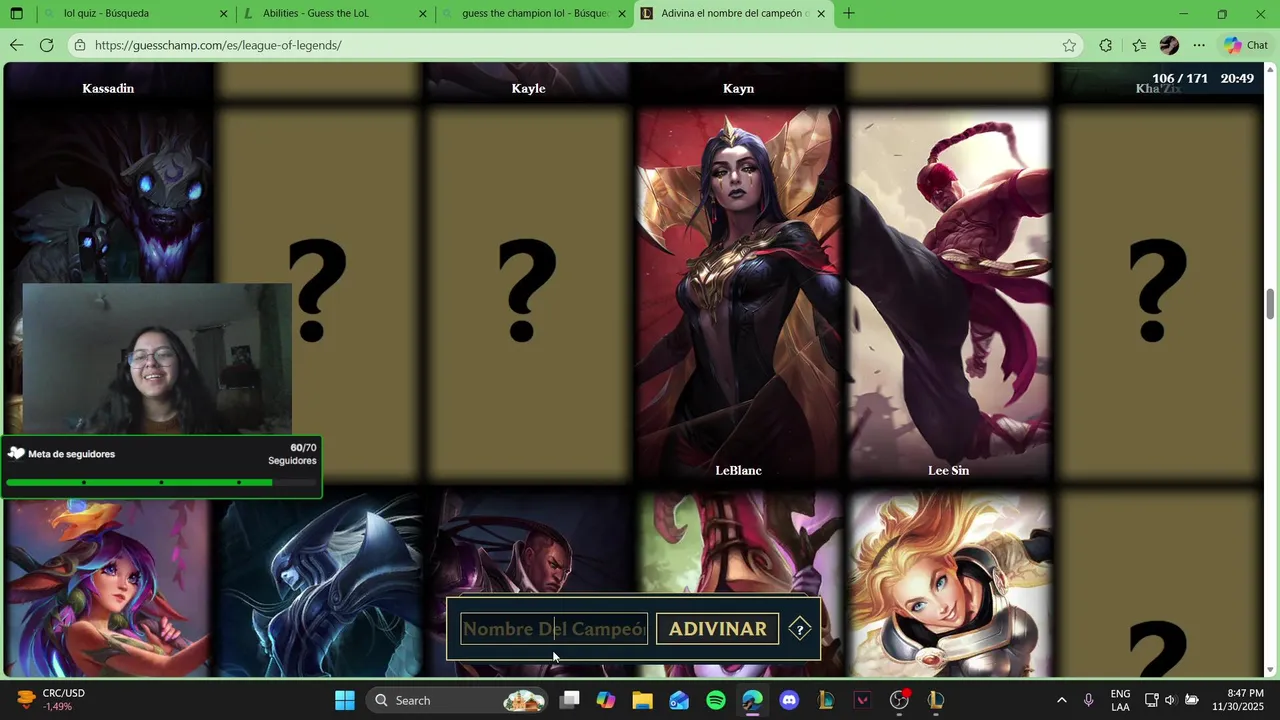Click the 20:49 countdown timer
1280x720 pixels.
click(x=1237, y=78)
